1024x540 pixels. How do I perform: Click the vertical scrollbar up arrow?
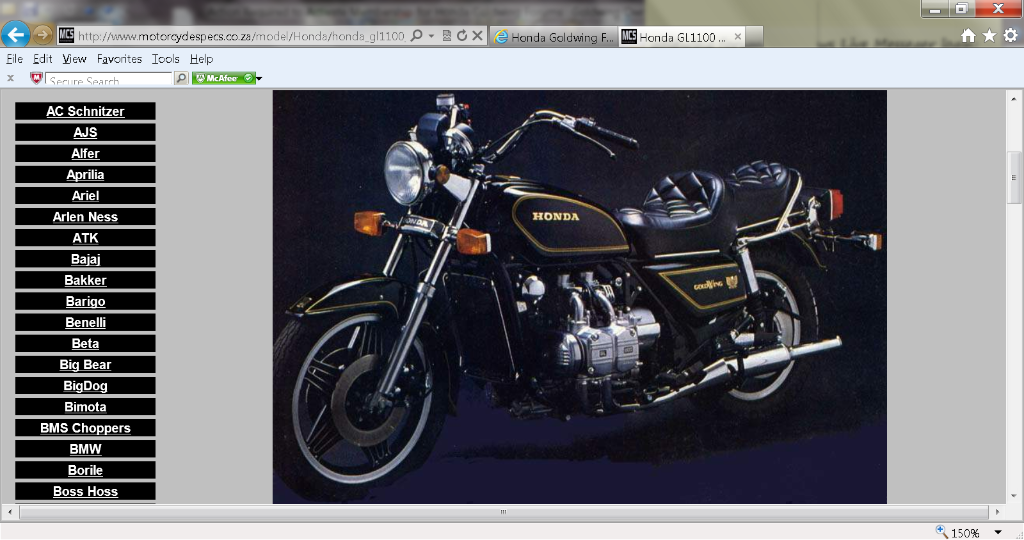coord(1014,99)
